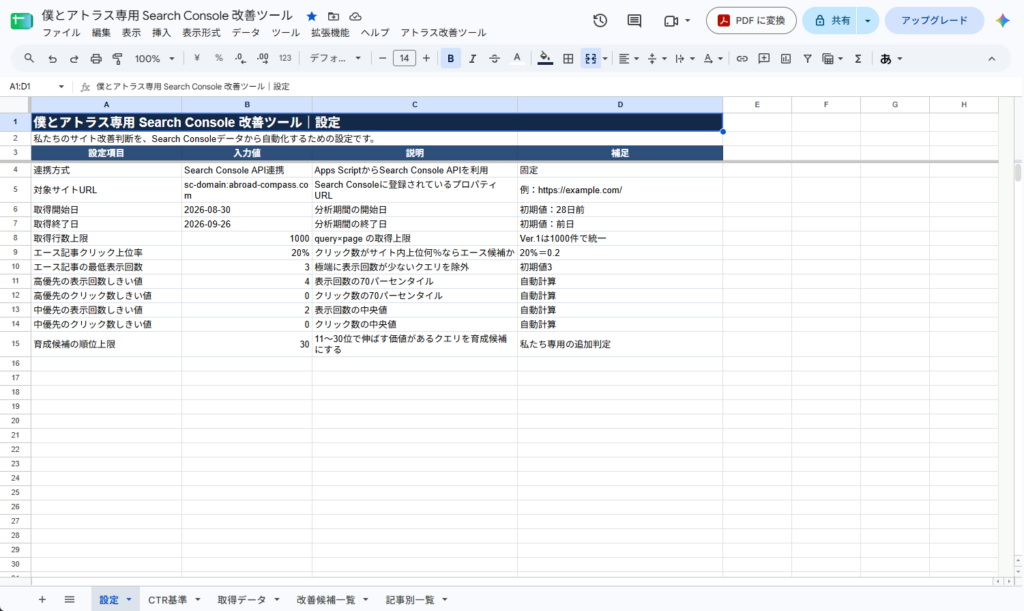Apply percent number format
The image size is (1024, 611).
(x=219, y=58)
